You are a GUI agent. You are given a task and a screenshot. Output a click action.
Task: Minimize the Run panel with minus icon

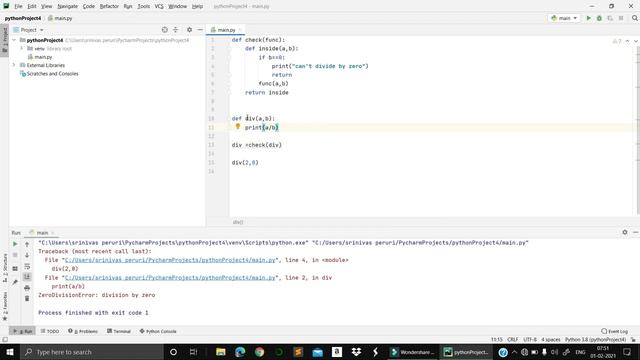(x=636, y=232)
